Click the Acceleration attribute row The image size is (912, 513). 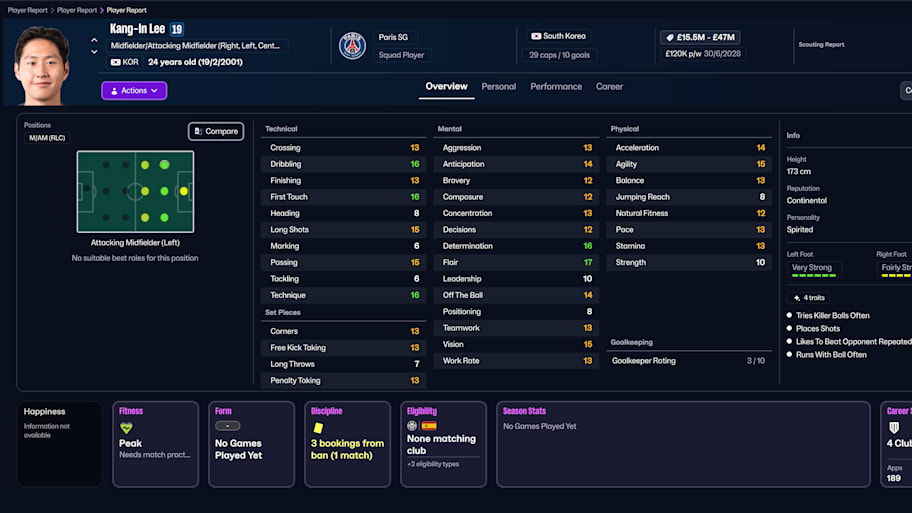coord(689,148)
